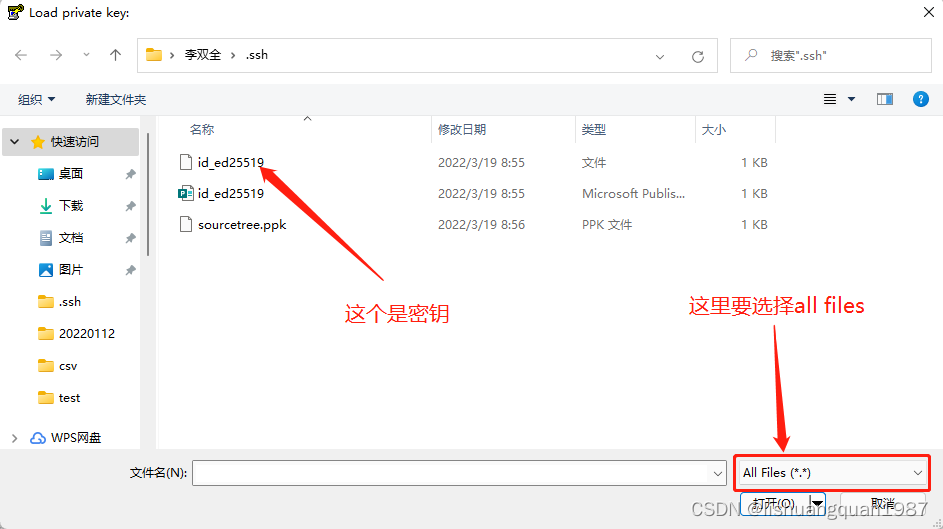Refresh the current folder view
943x529 pixels.
click(x=698, y=56)
